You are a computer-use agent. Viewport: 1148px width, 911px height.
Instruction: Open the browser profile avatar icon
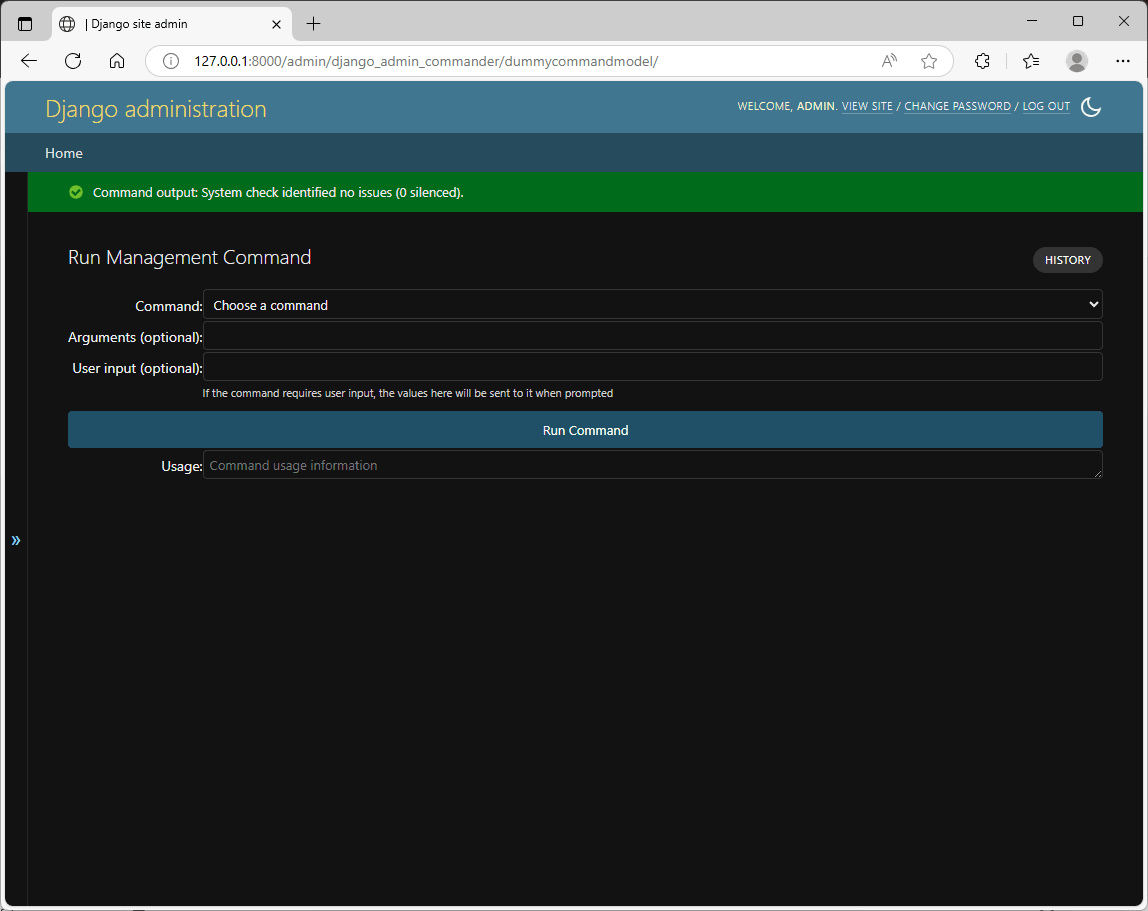[x=1076, y=60]
